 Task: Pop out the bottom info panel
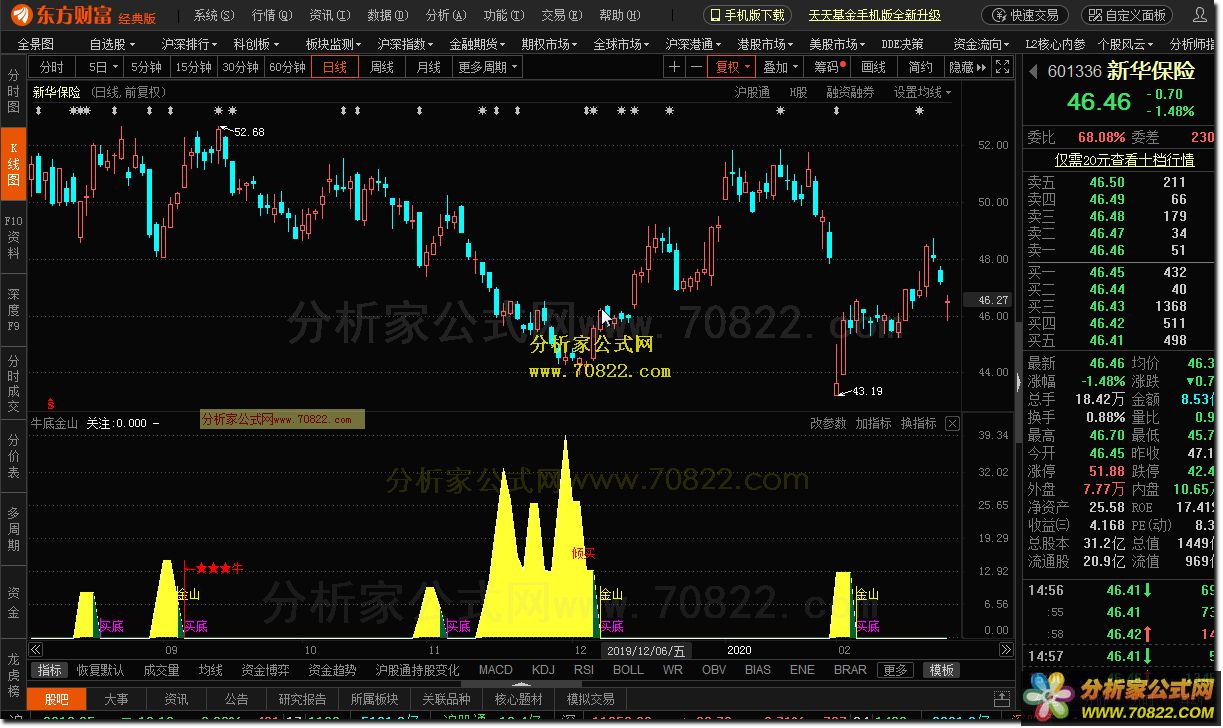[1003, 699]
